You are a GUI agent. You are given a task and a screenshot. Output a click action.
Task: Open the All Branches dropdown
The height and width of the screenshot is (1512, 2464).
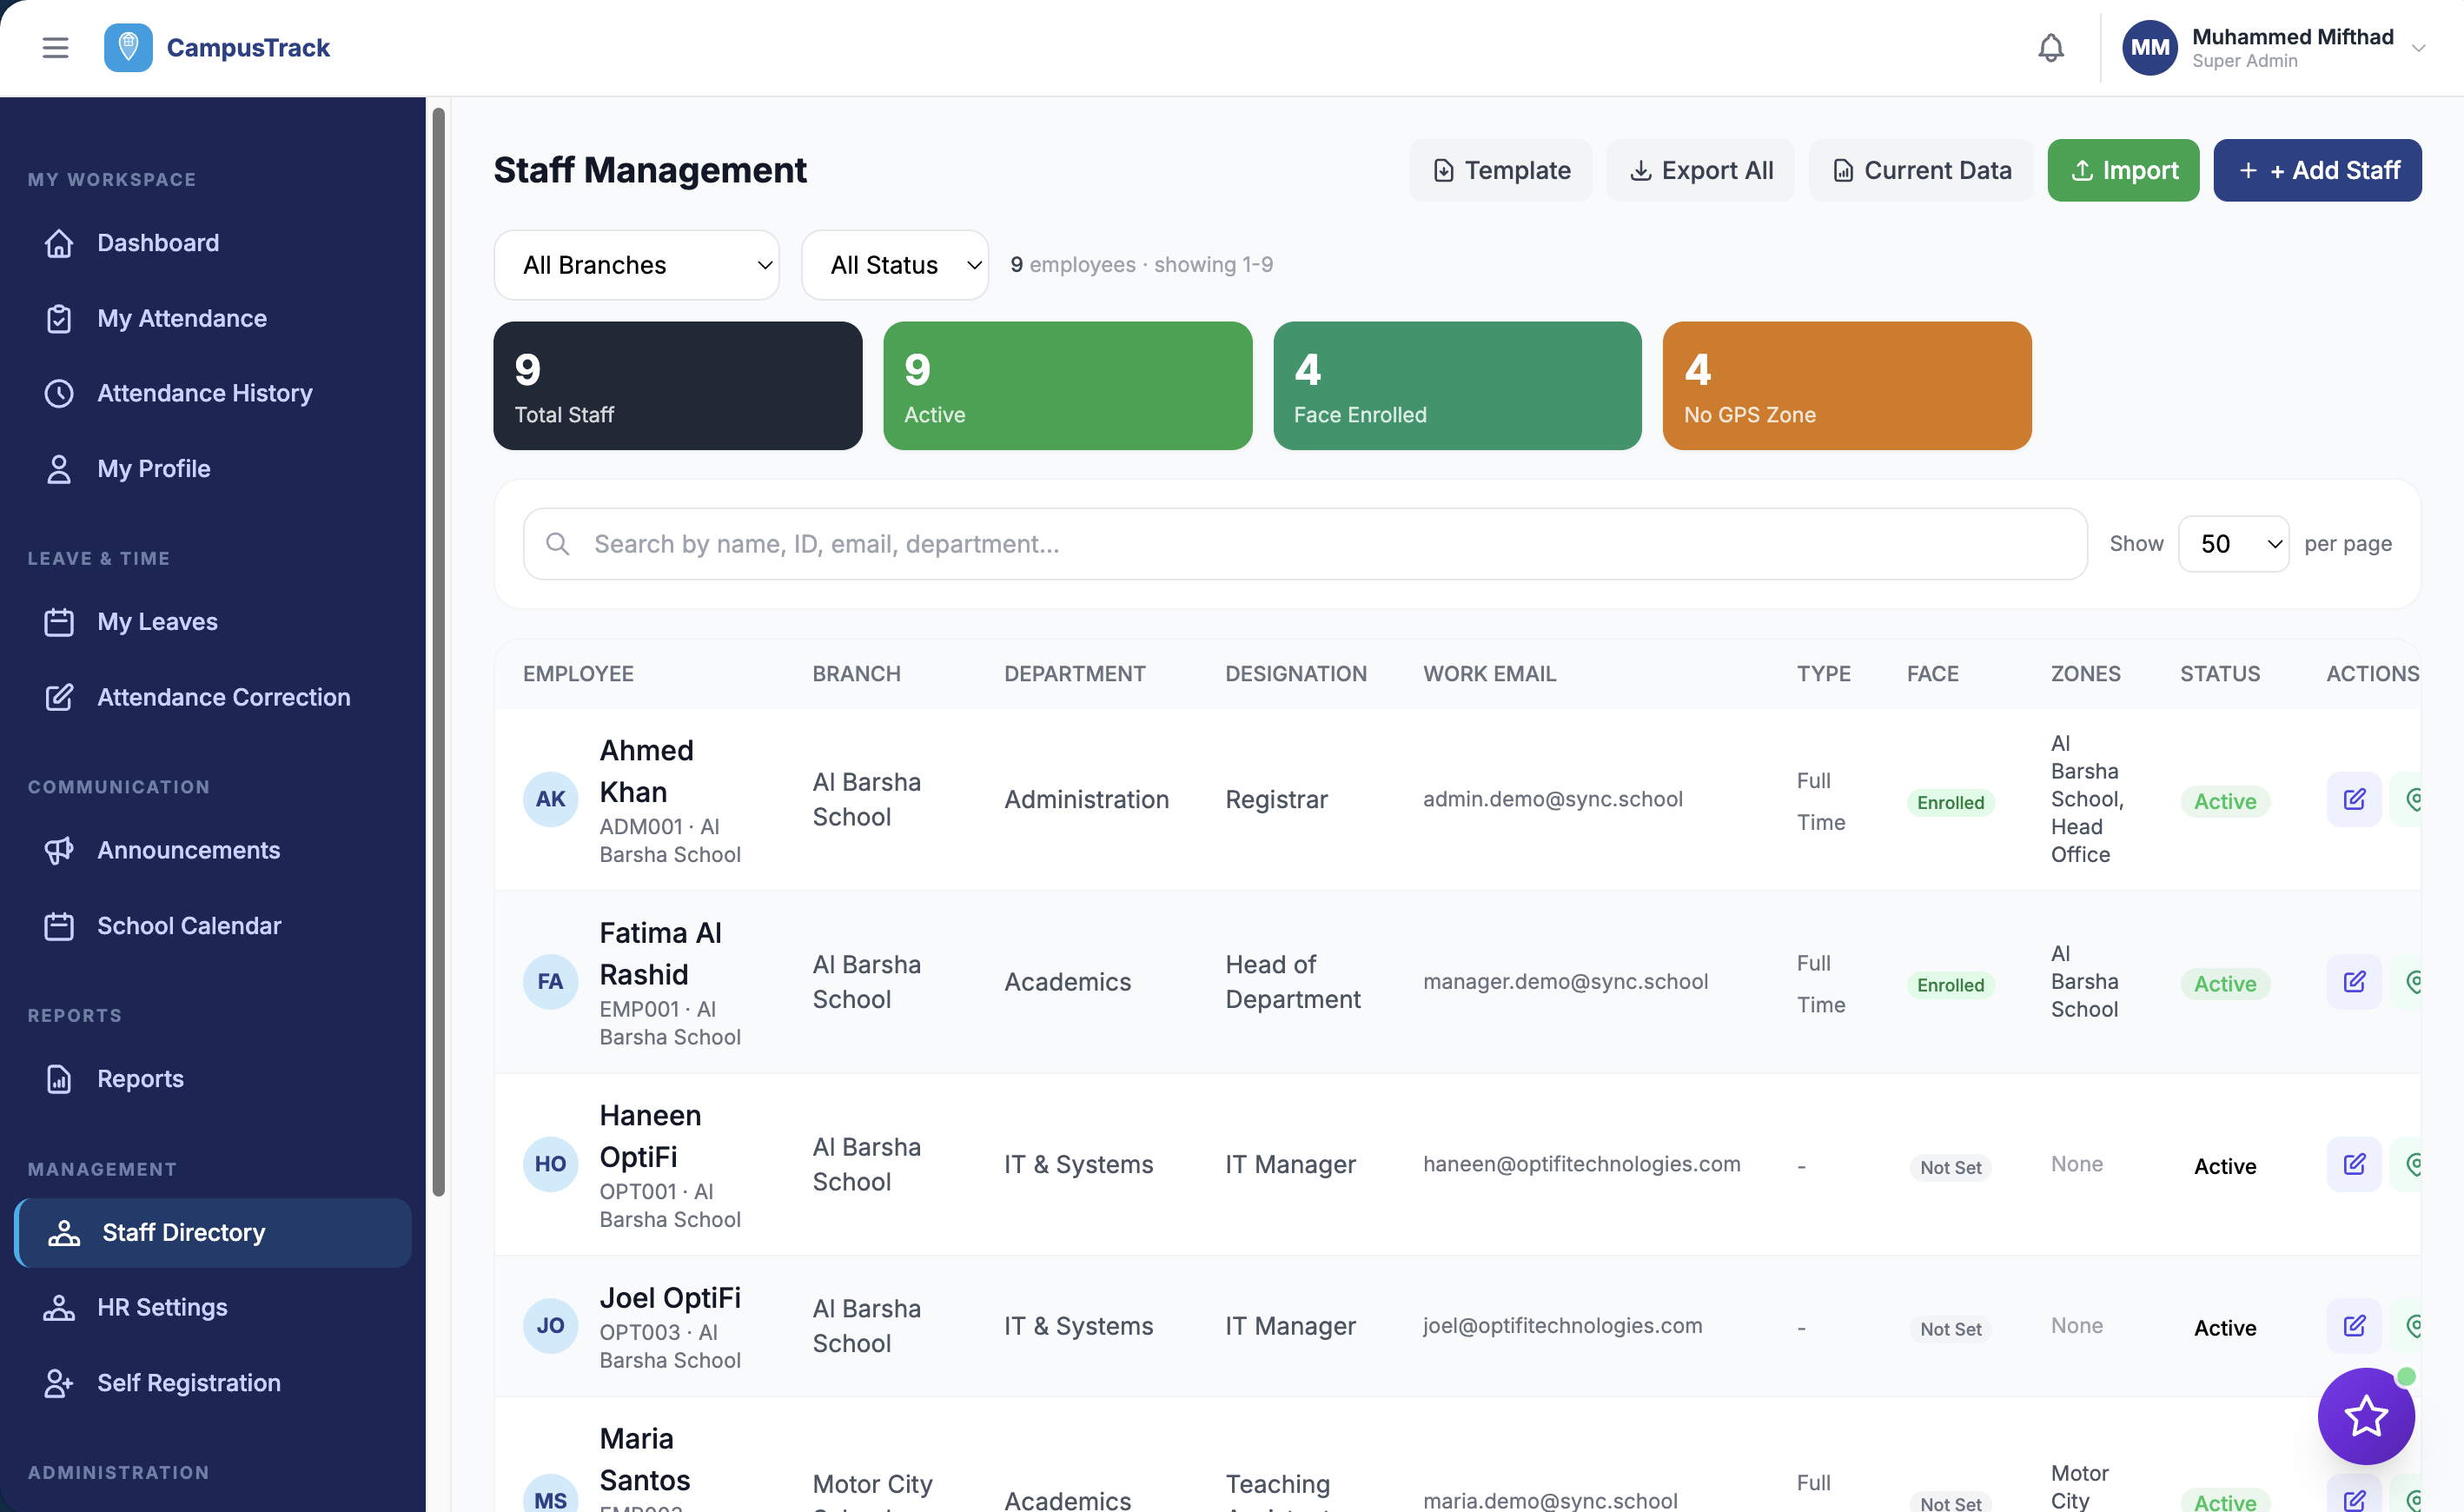pyautogui.click(x=637, y=264)
